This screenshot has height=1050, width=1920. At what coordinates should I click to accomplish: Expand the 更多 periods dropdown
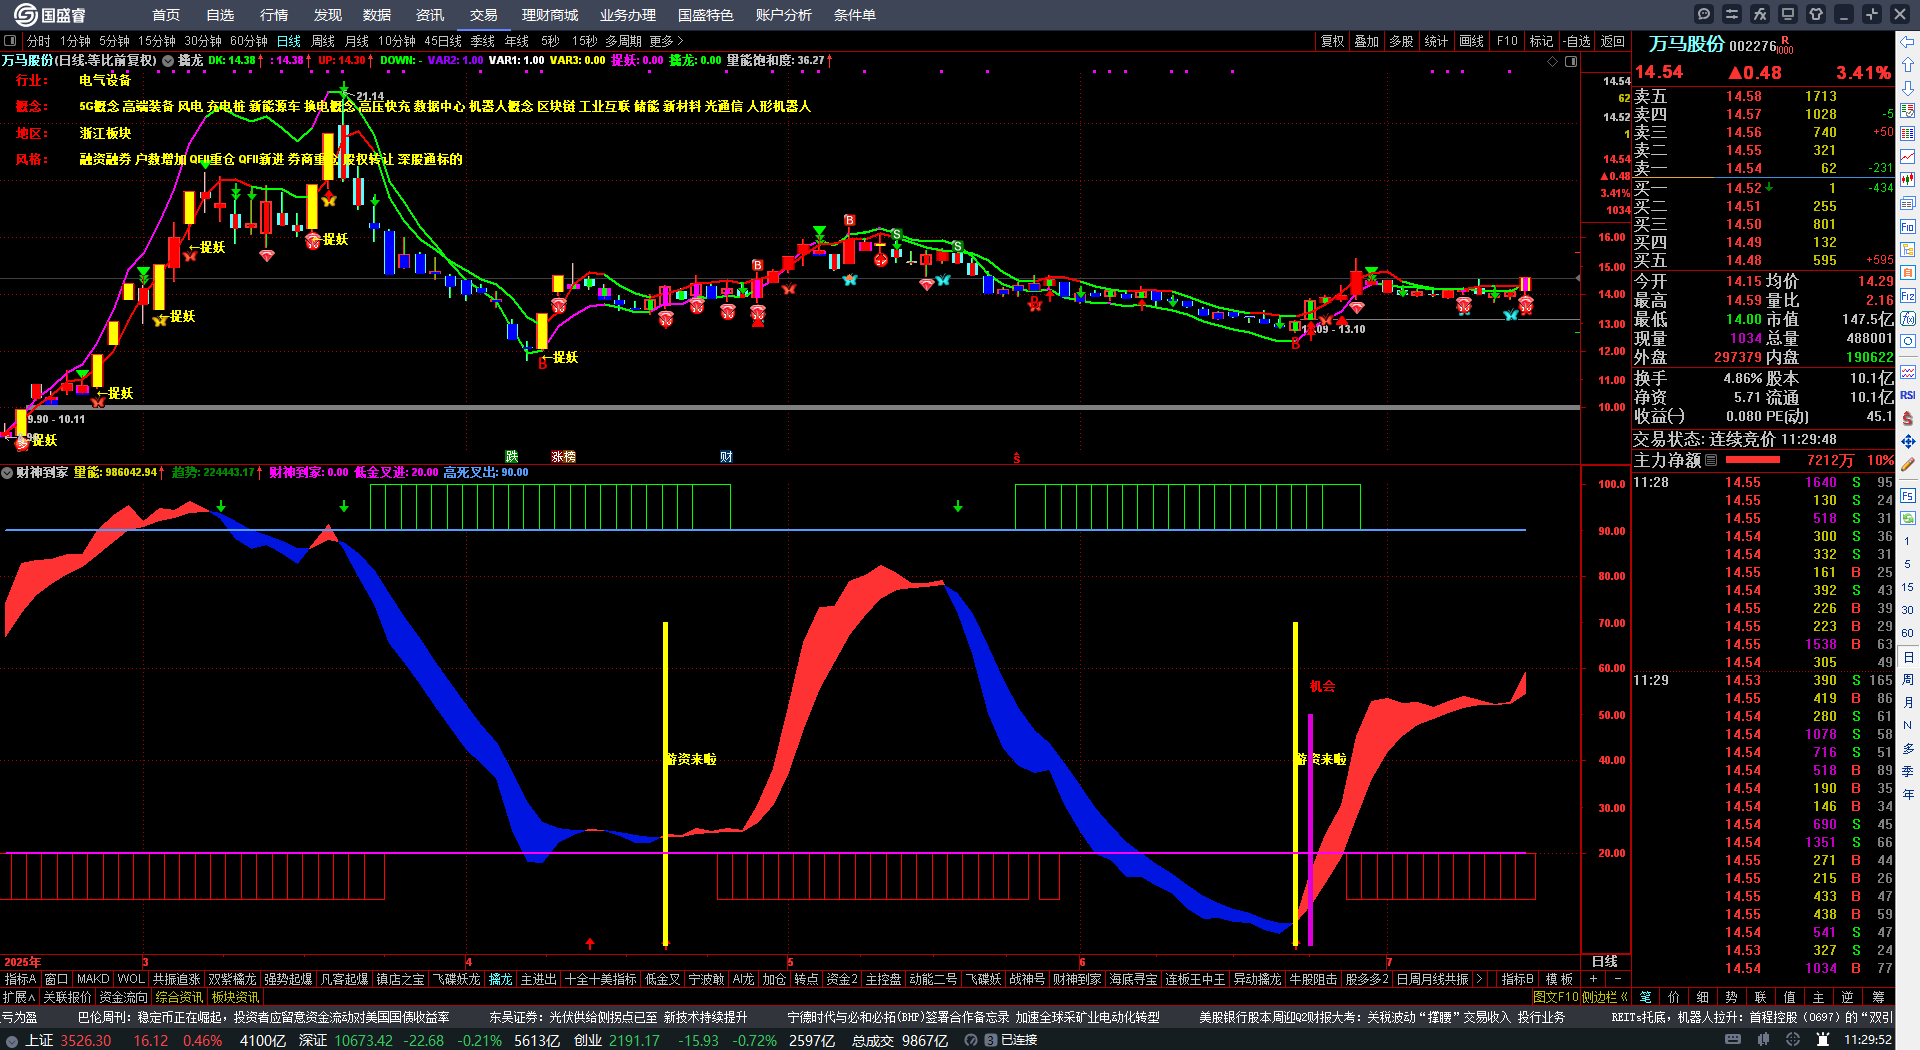[x=666, y=41]
